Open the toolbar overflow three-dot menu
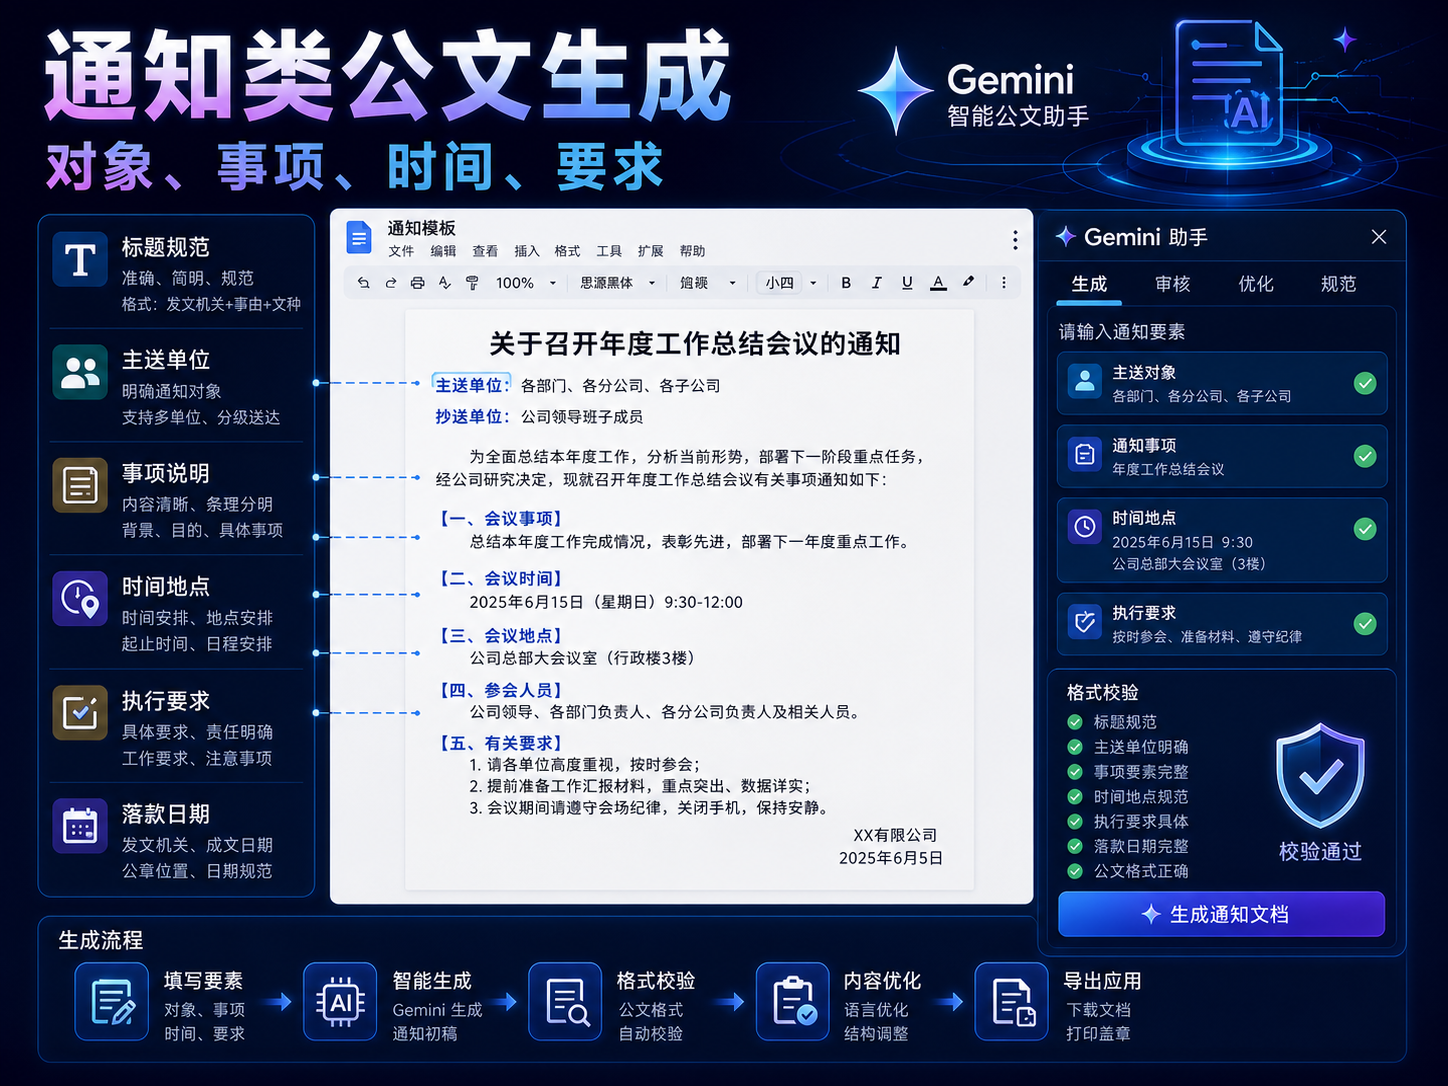Screen dimensions: 1448x1086 pyautogui.click(x=1003, y=283)
